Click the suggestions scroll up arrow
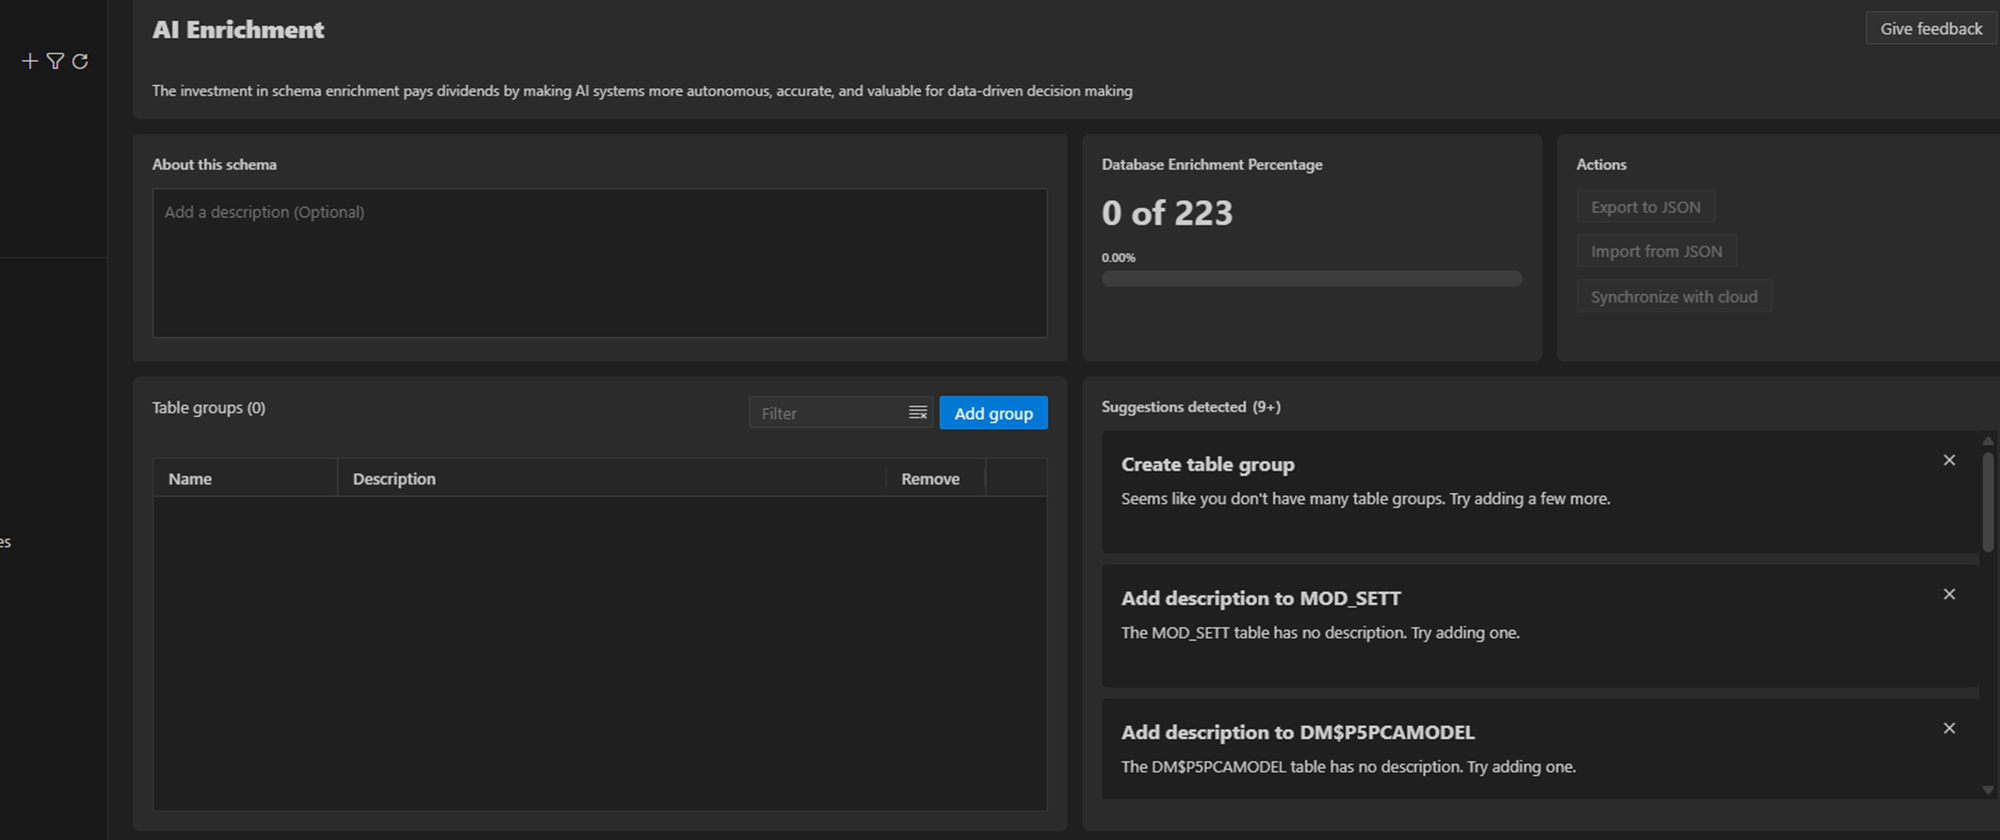The image size is (2000, 840). 1987,441
